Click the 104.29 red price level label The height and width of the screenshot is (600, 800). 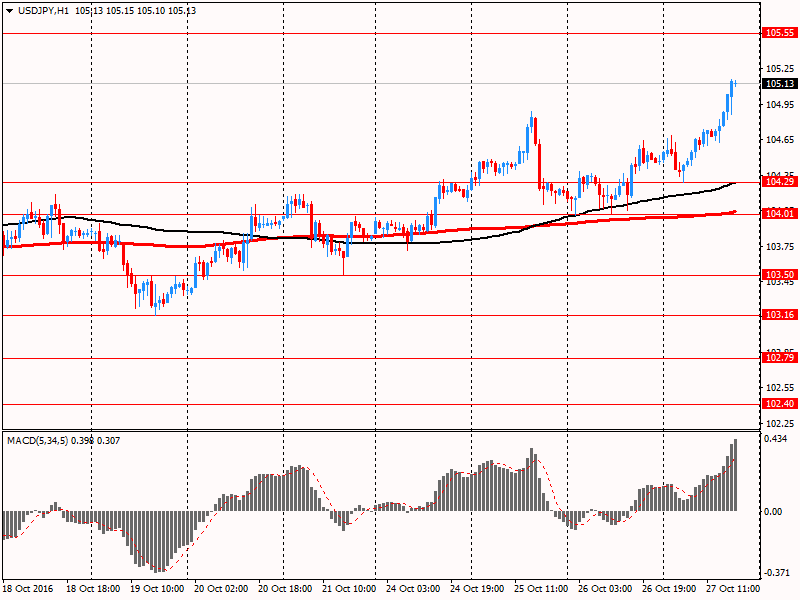780,182
